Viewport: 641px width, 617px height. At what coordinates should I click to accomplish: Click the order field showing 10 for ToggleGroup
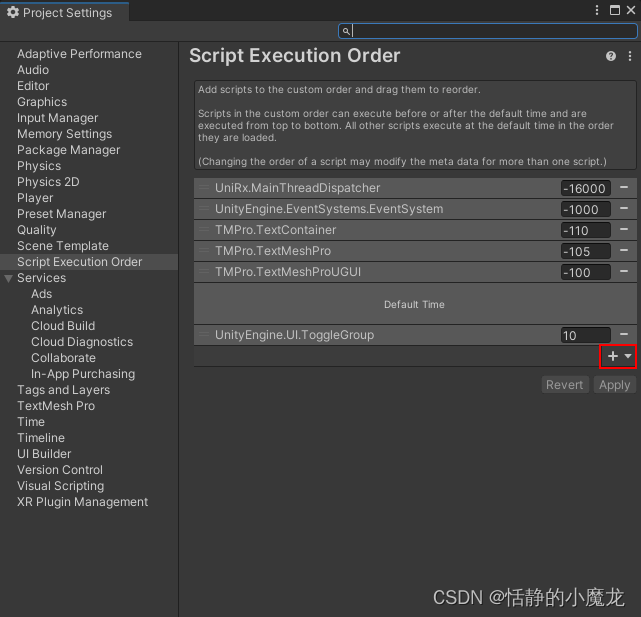pos(585,335)
